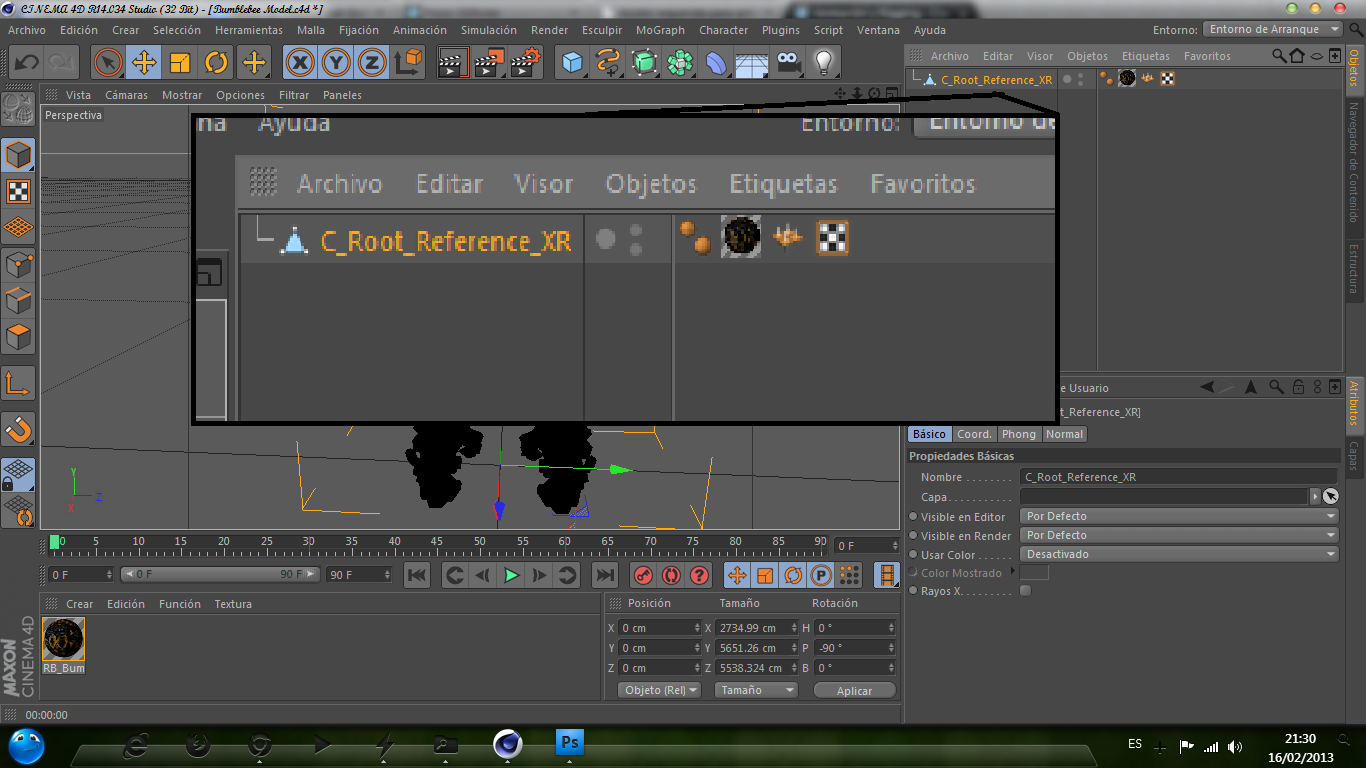
Task: Open the Objeto (Rel) dropdown
Action: coord(660,690)
